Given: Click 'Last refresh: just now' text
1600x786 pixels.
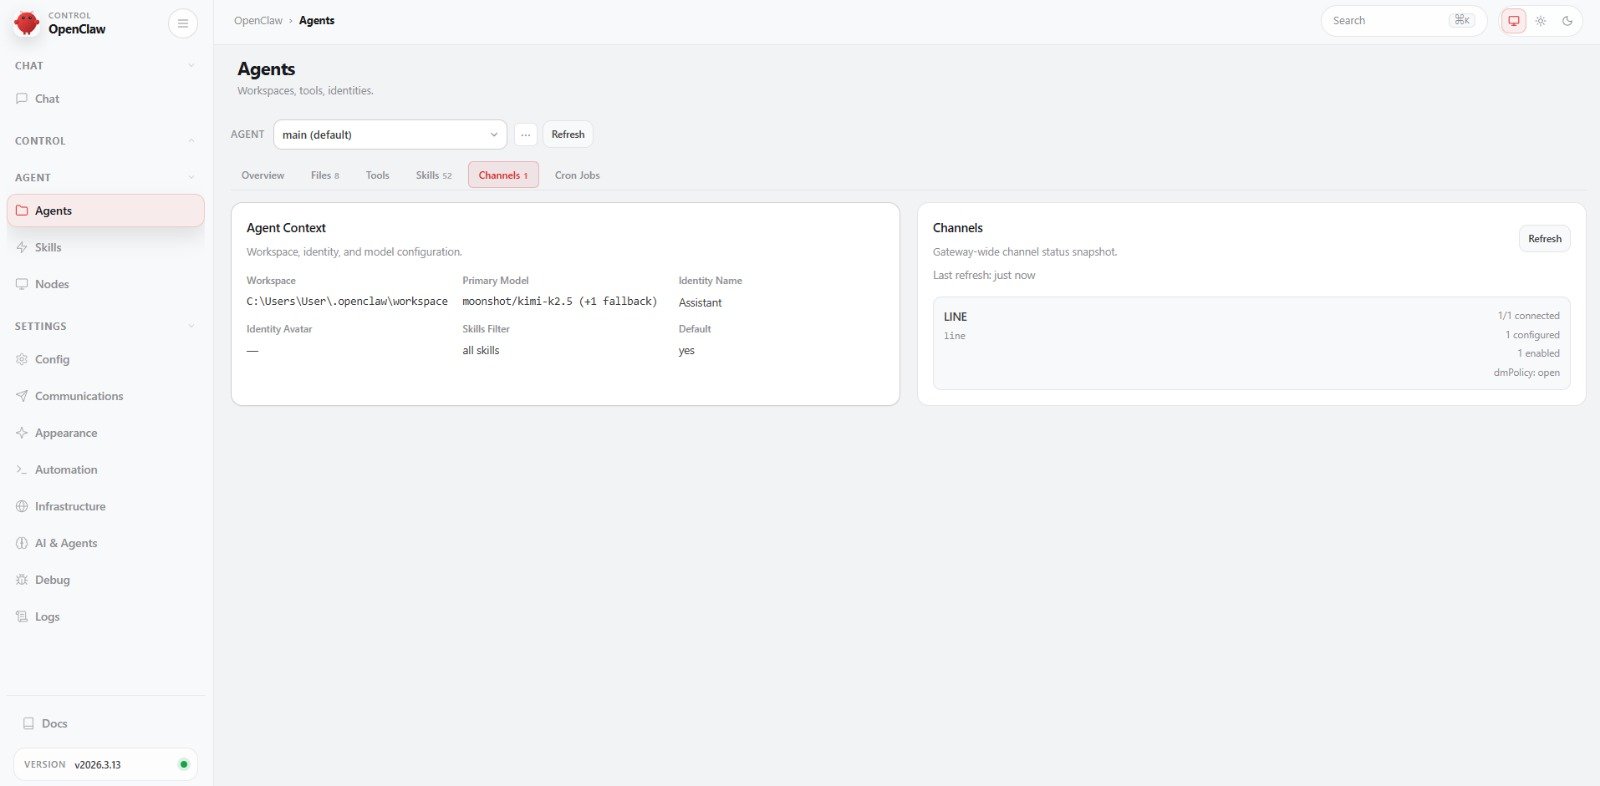Looking at the screenshot, I should pyautogui.click(x=984, y=275).
